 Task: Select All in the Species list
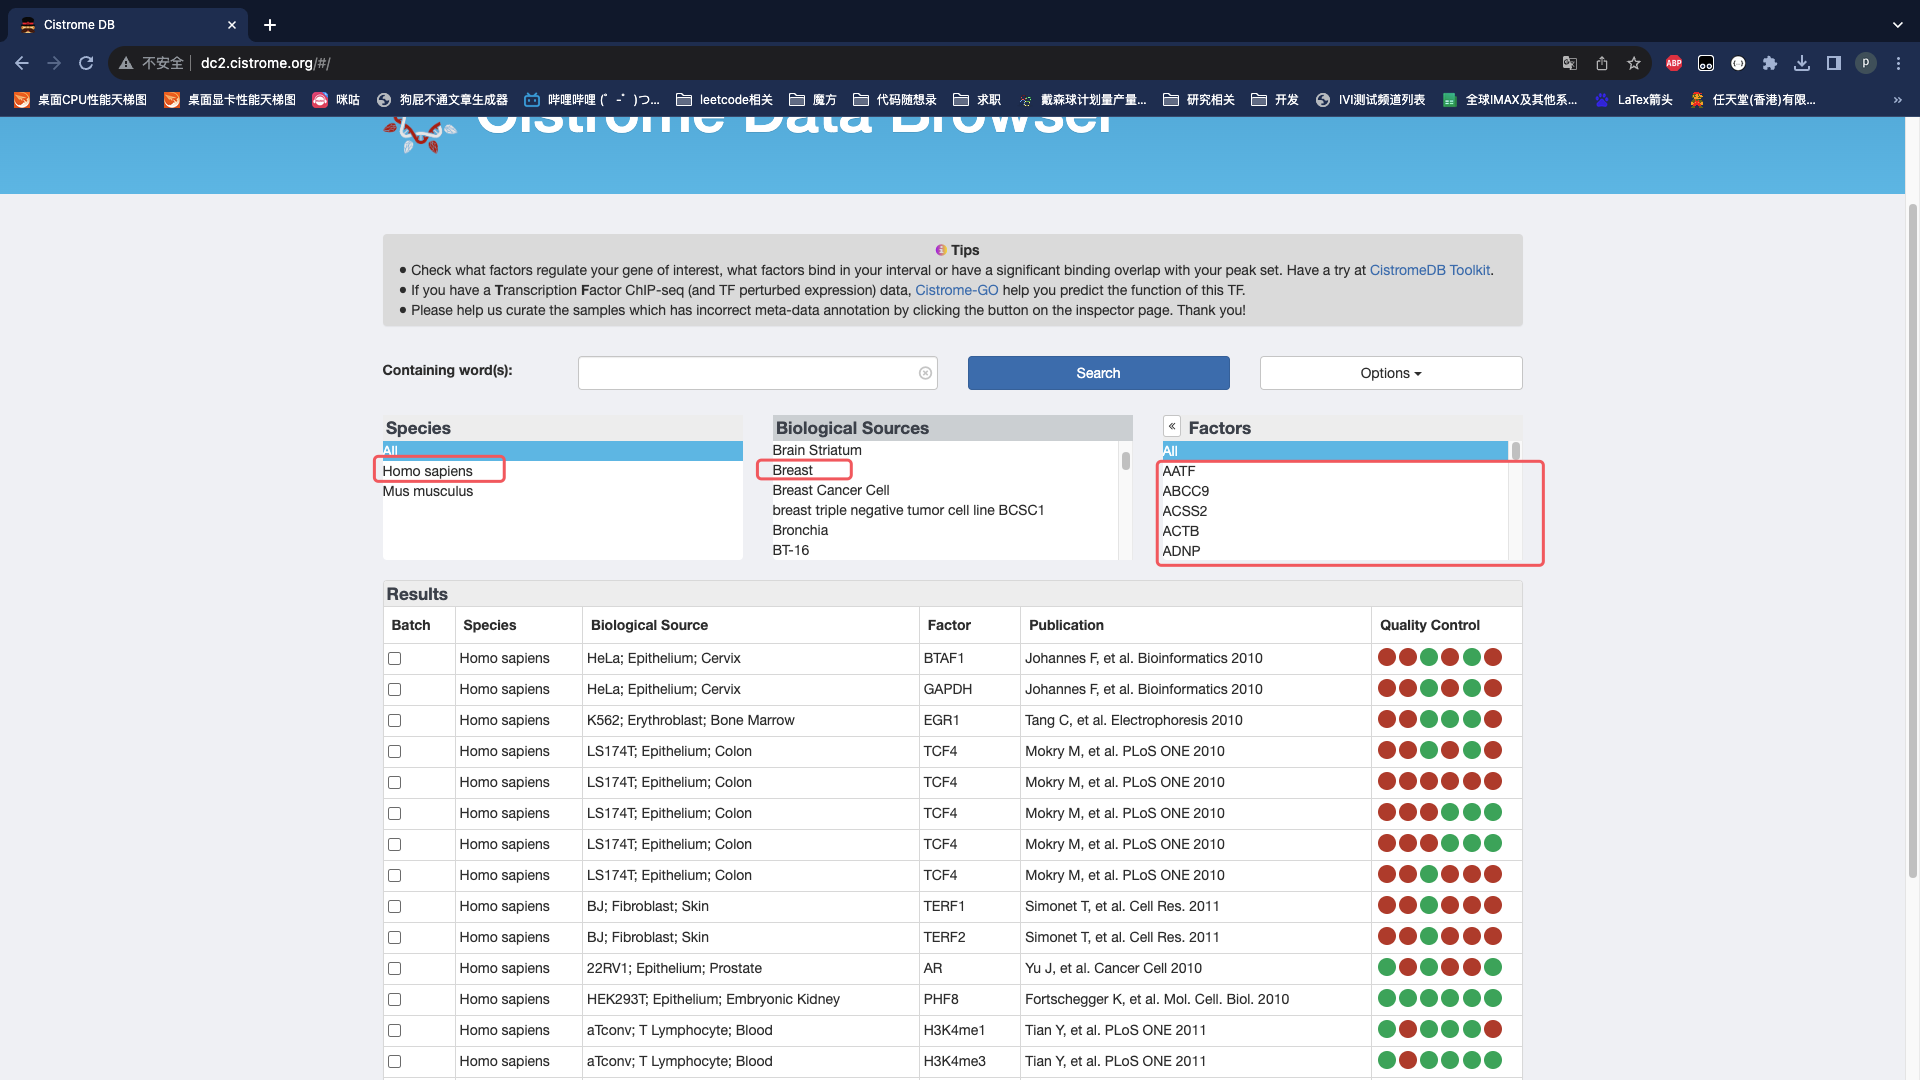[x=562, y=451]
